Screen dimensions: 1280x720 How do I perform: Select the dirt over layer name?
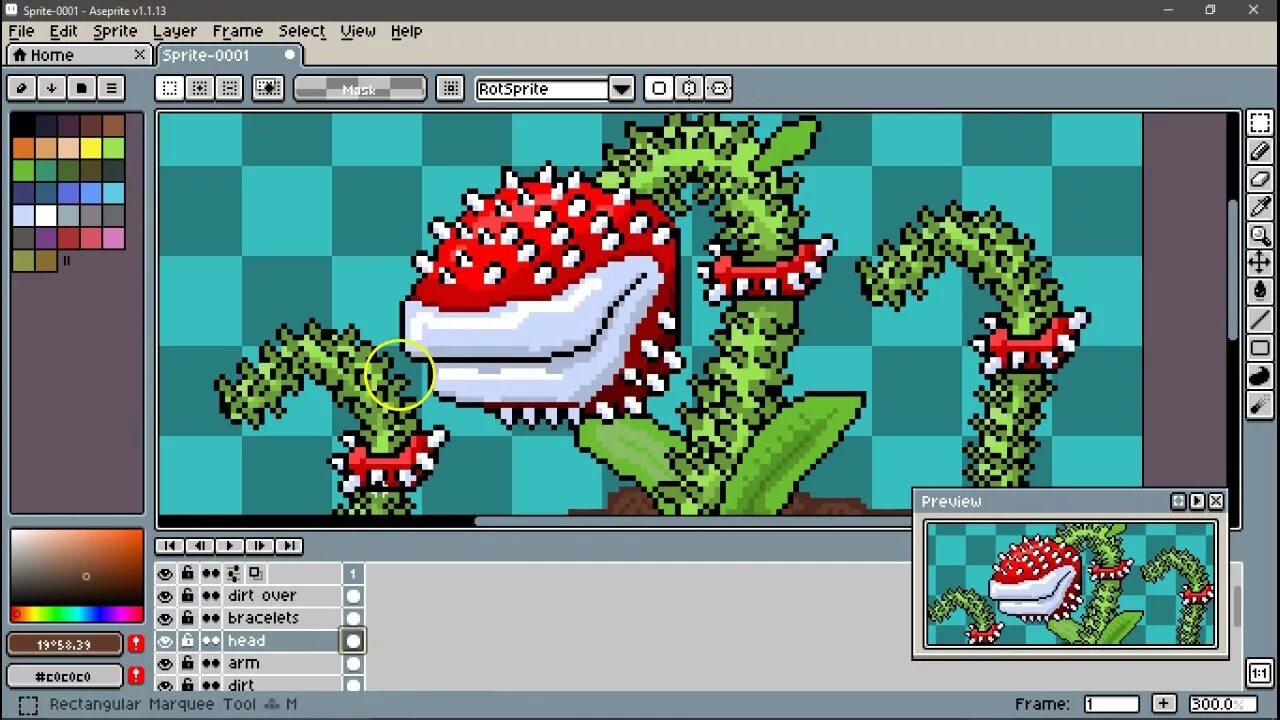[x=262, y=596]
